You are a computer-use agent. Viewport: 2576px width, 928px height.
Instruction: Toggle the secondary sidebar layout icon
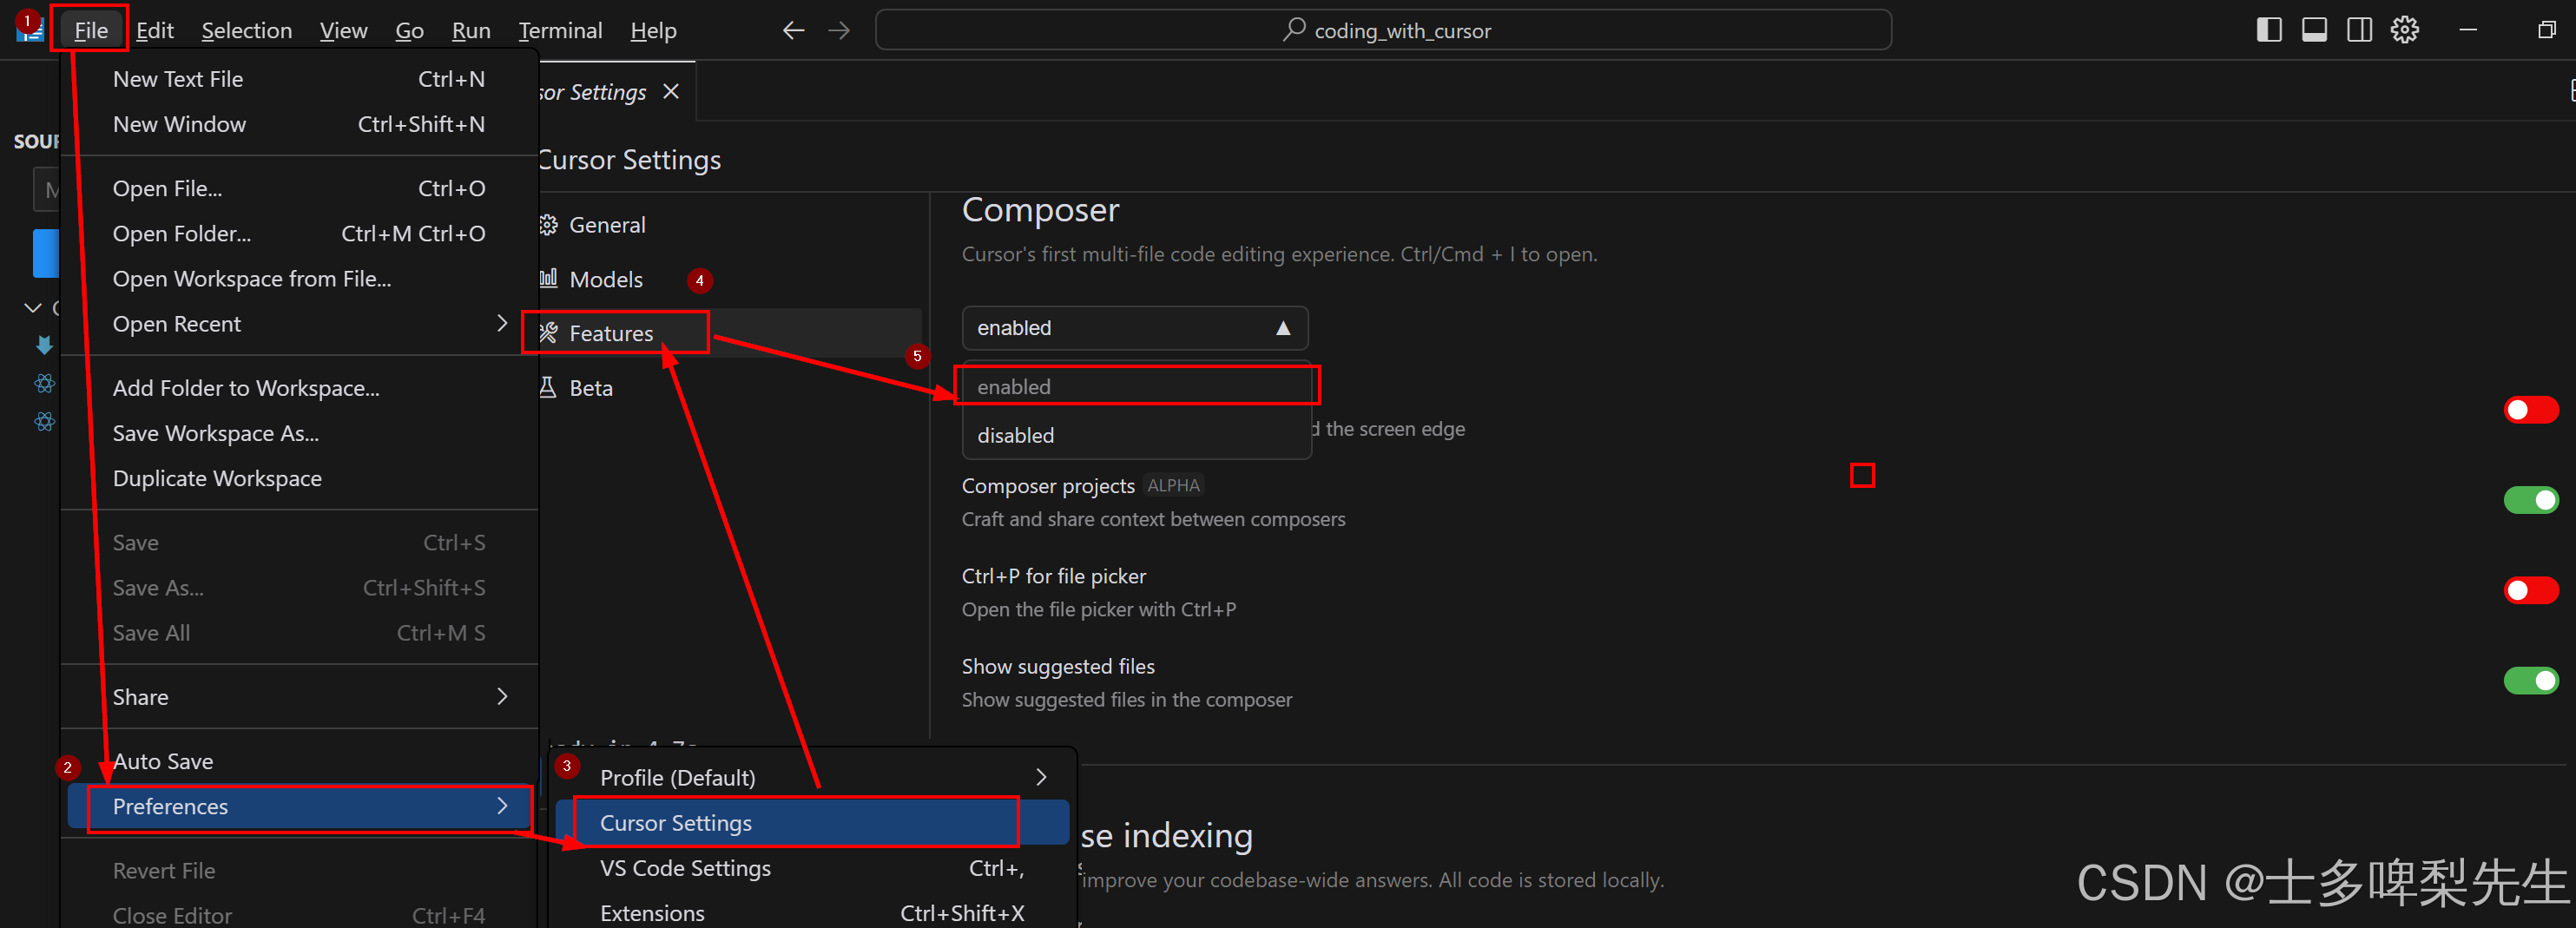click(x=2359, y=30)
